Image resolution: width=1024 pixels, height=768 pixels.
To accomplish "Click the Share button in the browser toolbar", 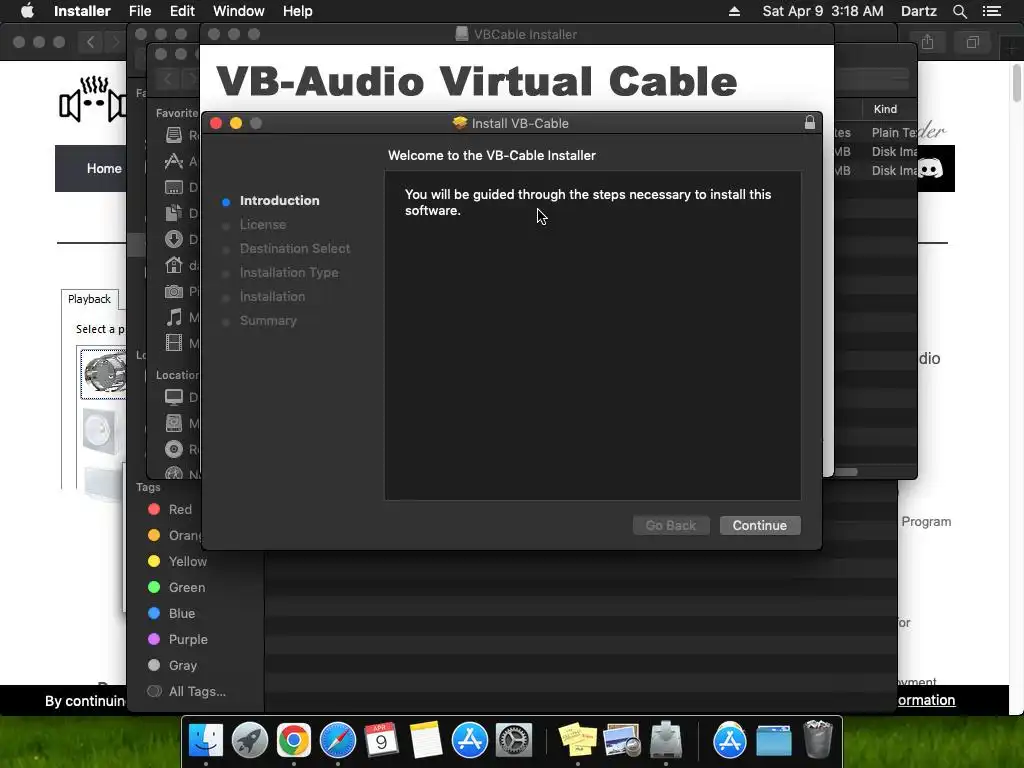I will (x=927, y=42).
